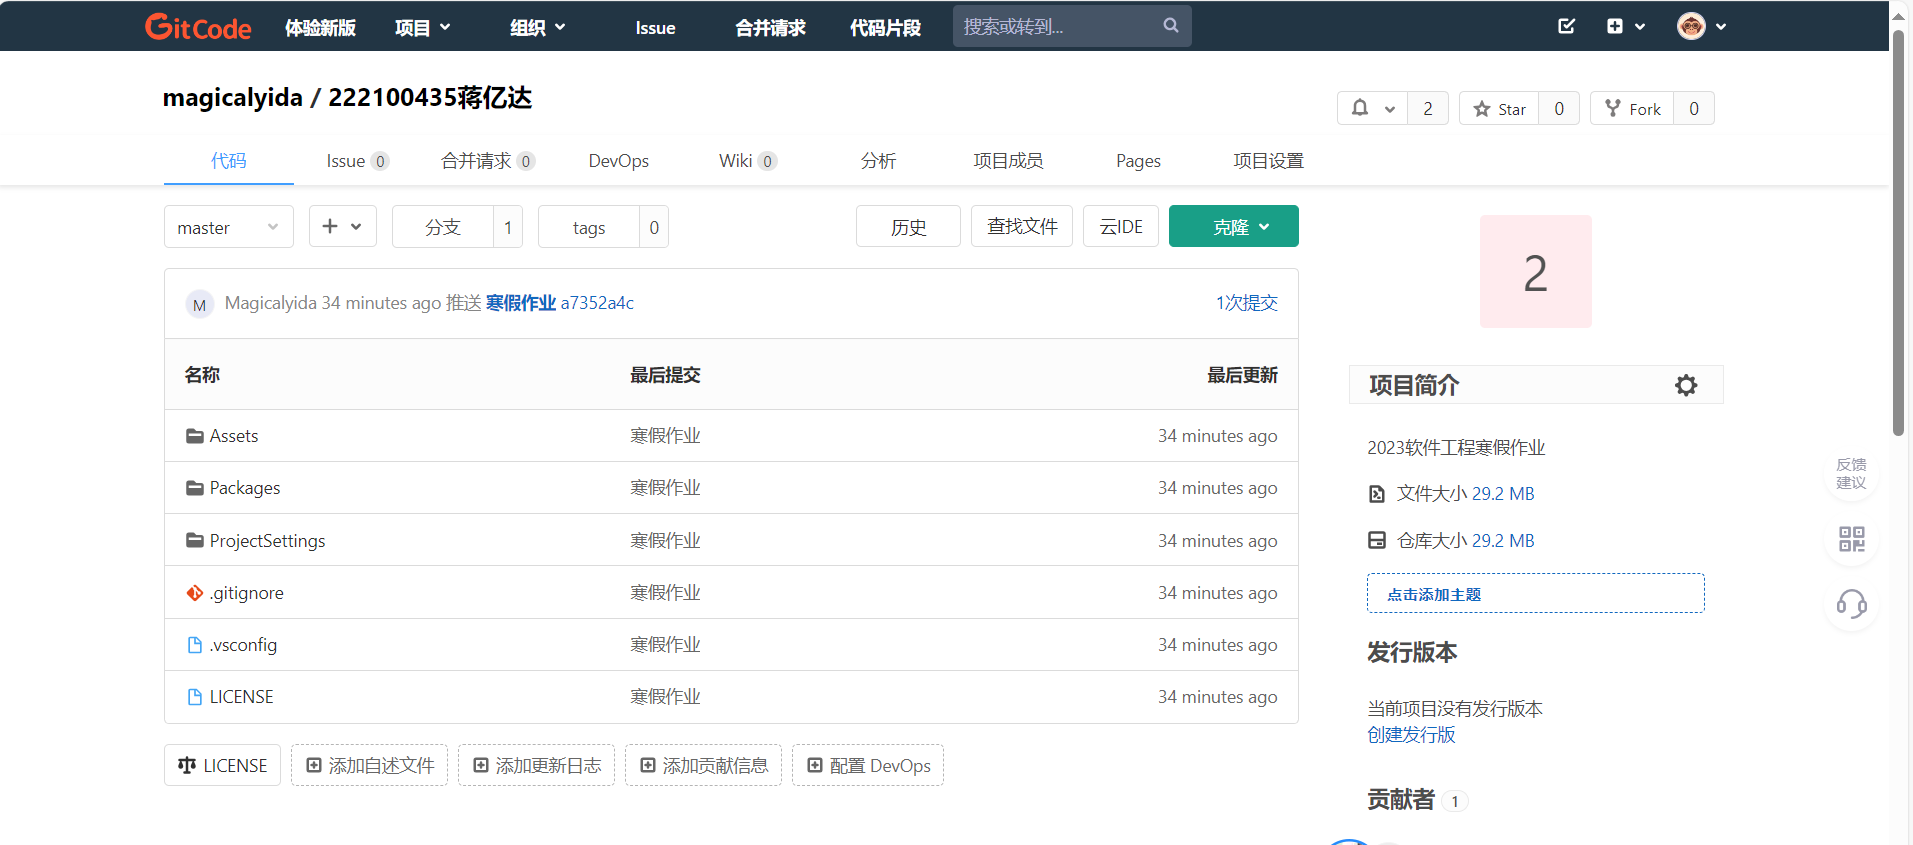
Task: Click the create release link
Action: pyautogui.click(x=1411, y=735)
